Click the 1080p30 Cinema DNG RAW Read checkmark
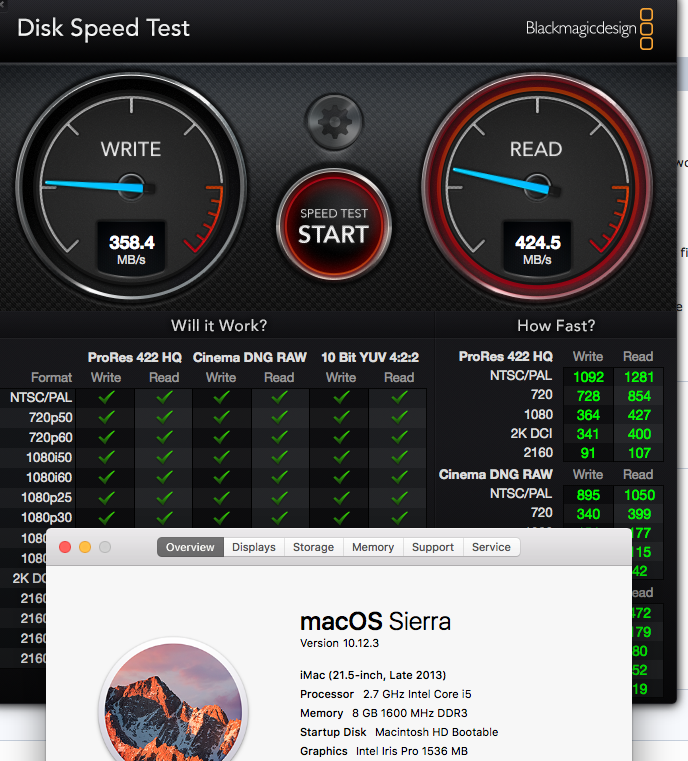Image resolution: width=688 pixels, height=761 pixels. click(279, 517)
